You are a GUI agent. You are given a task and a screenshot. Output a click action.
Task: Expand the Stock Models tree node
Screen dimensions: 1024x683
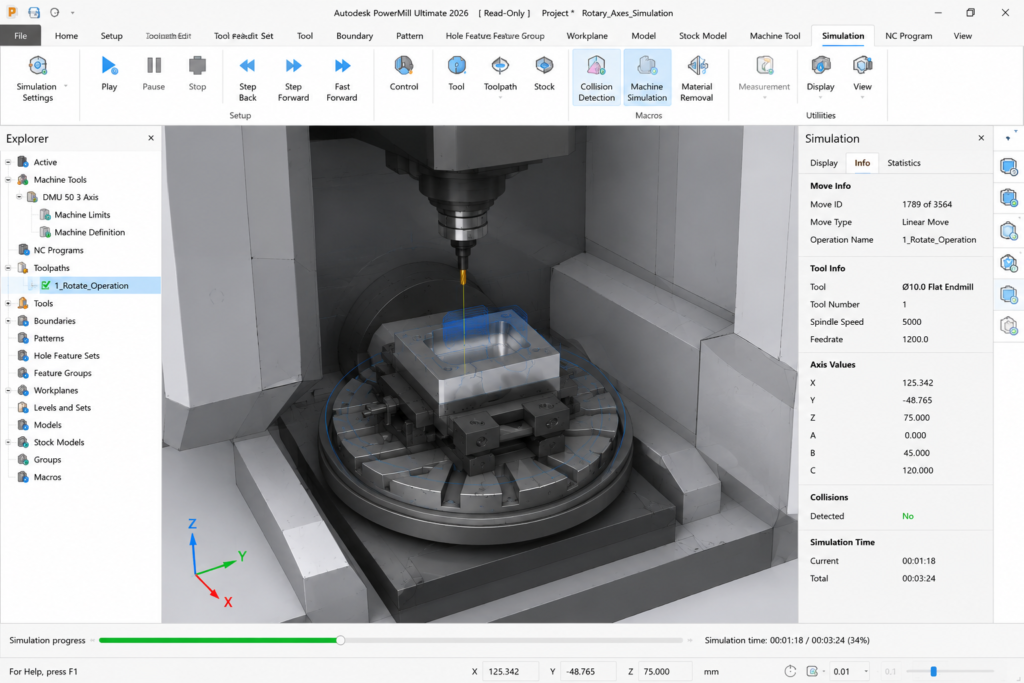[8, 442]
